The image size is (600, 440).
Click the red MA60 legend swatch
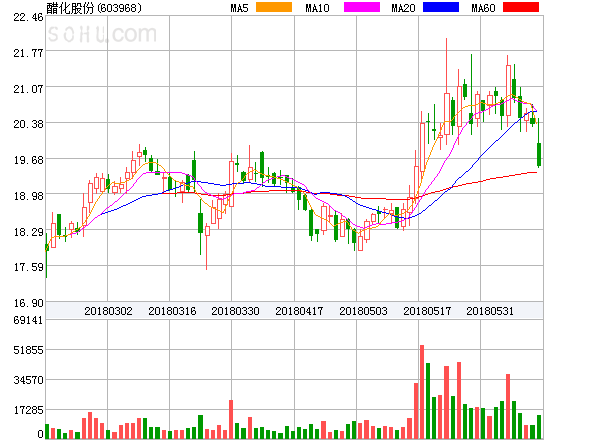[521, 7]
